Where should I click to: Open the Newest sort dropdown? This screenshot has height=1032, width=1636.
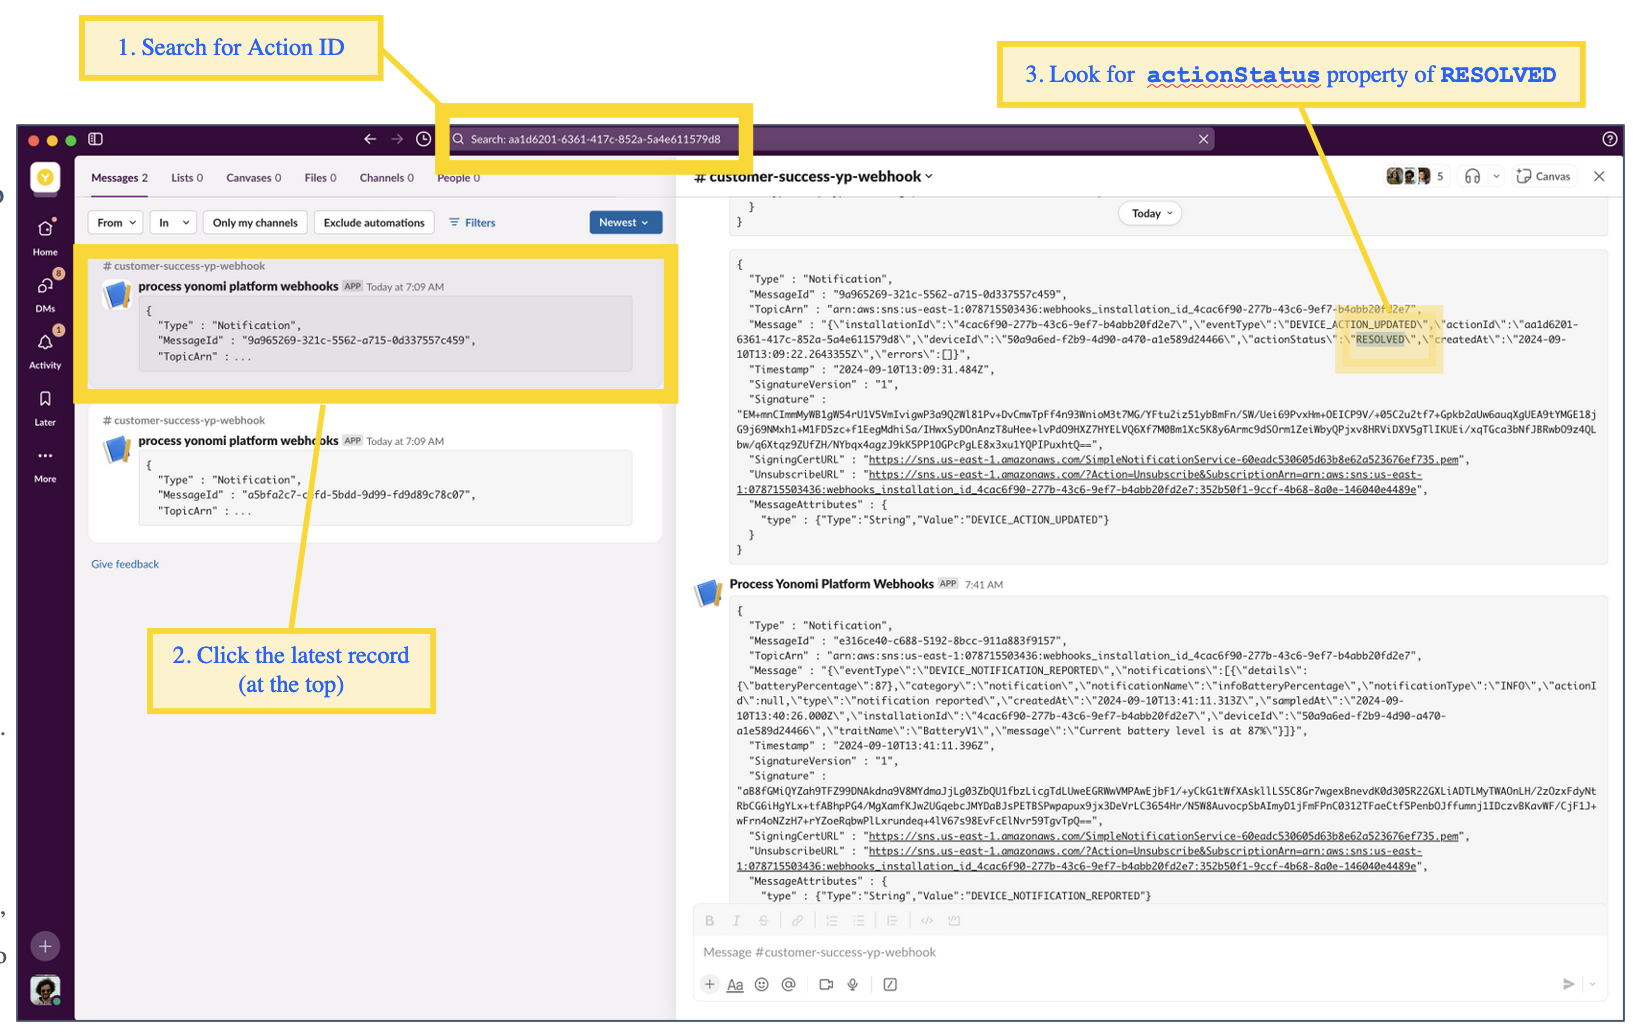click(x=625, y=223)
